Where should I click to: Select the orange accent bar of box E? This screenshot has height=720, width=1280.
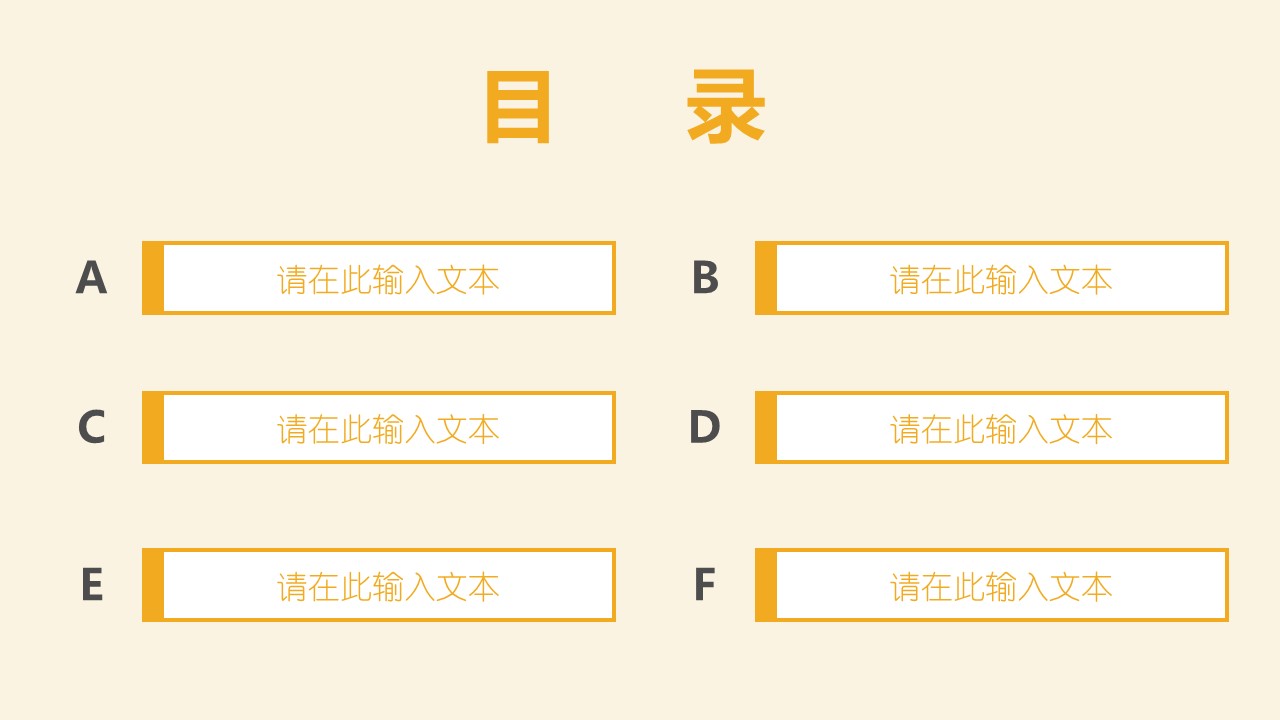(x=153, y=585)
